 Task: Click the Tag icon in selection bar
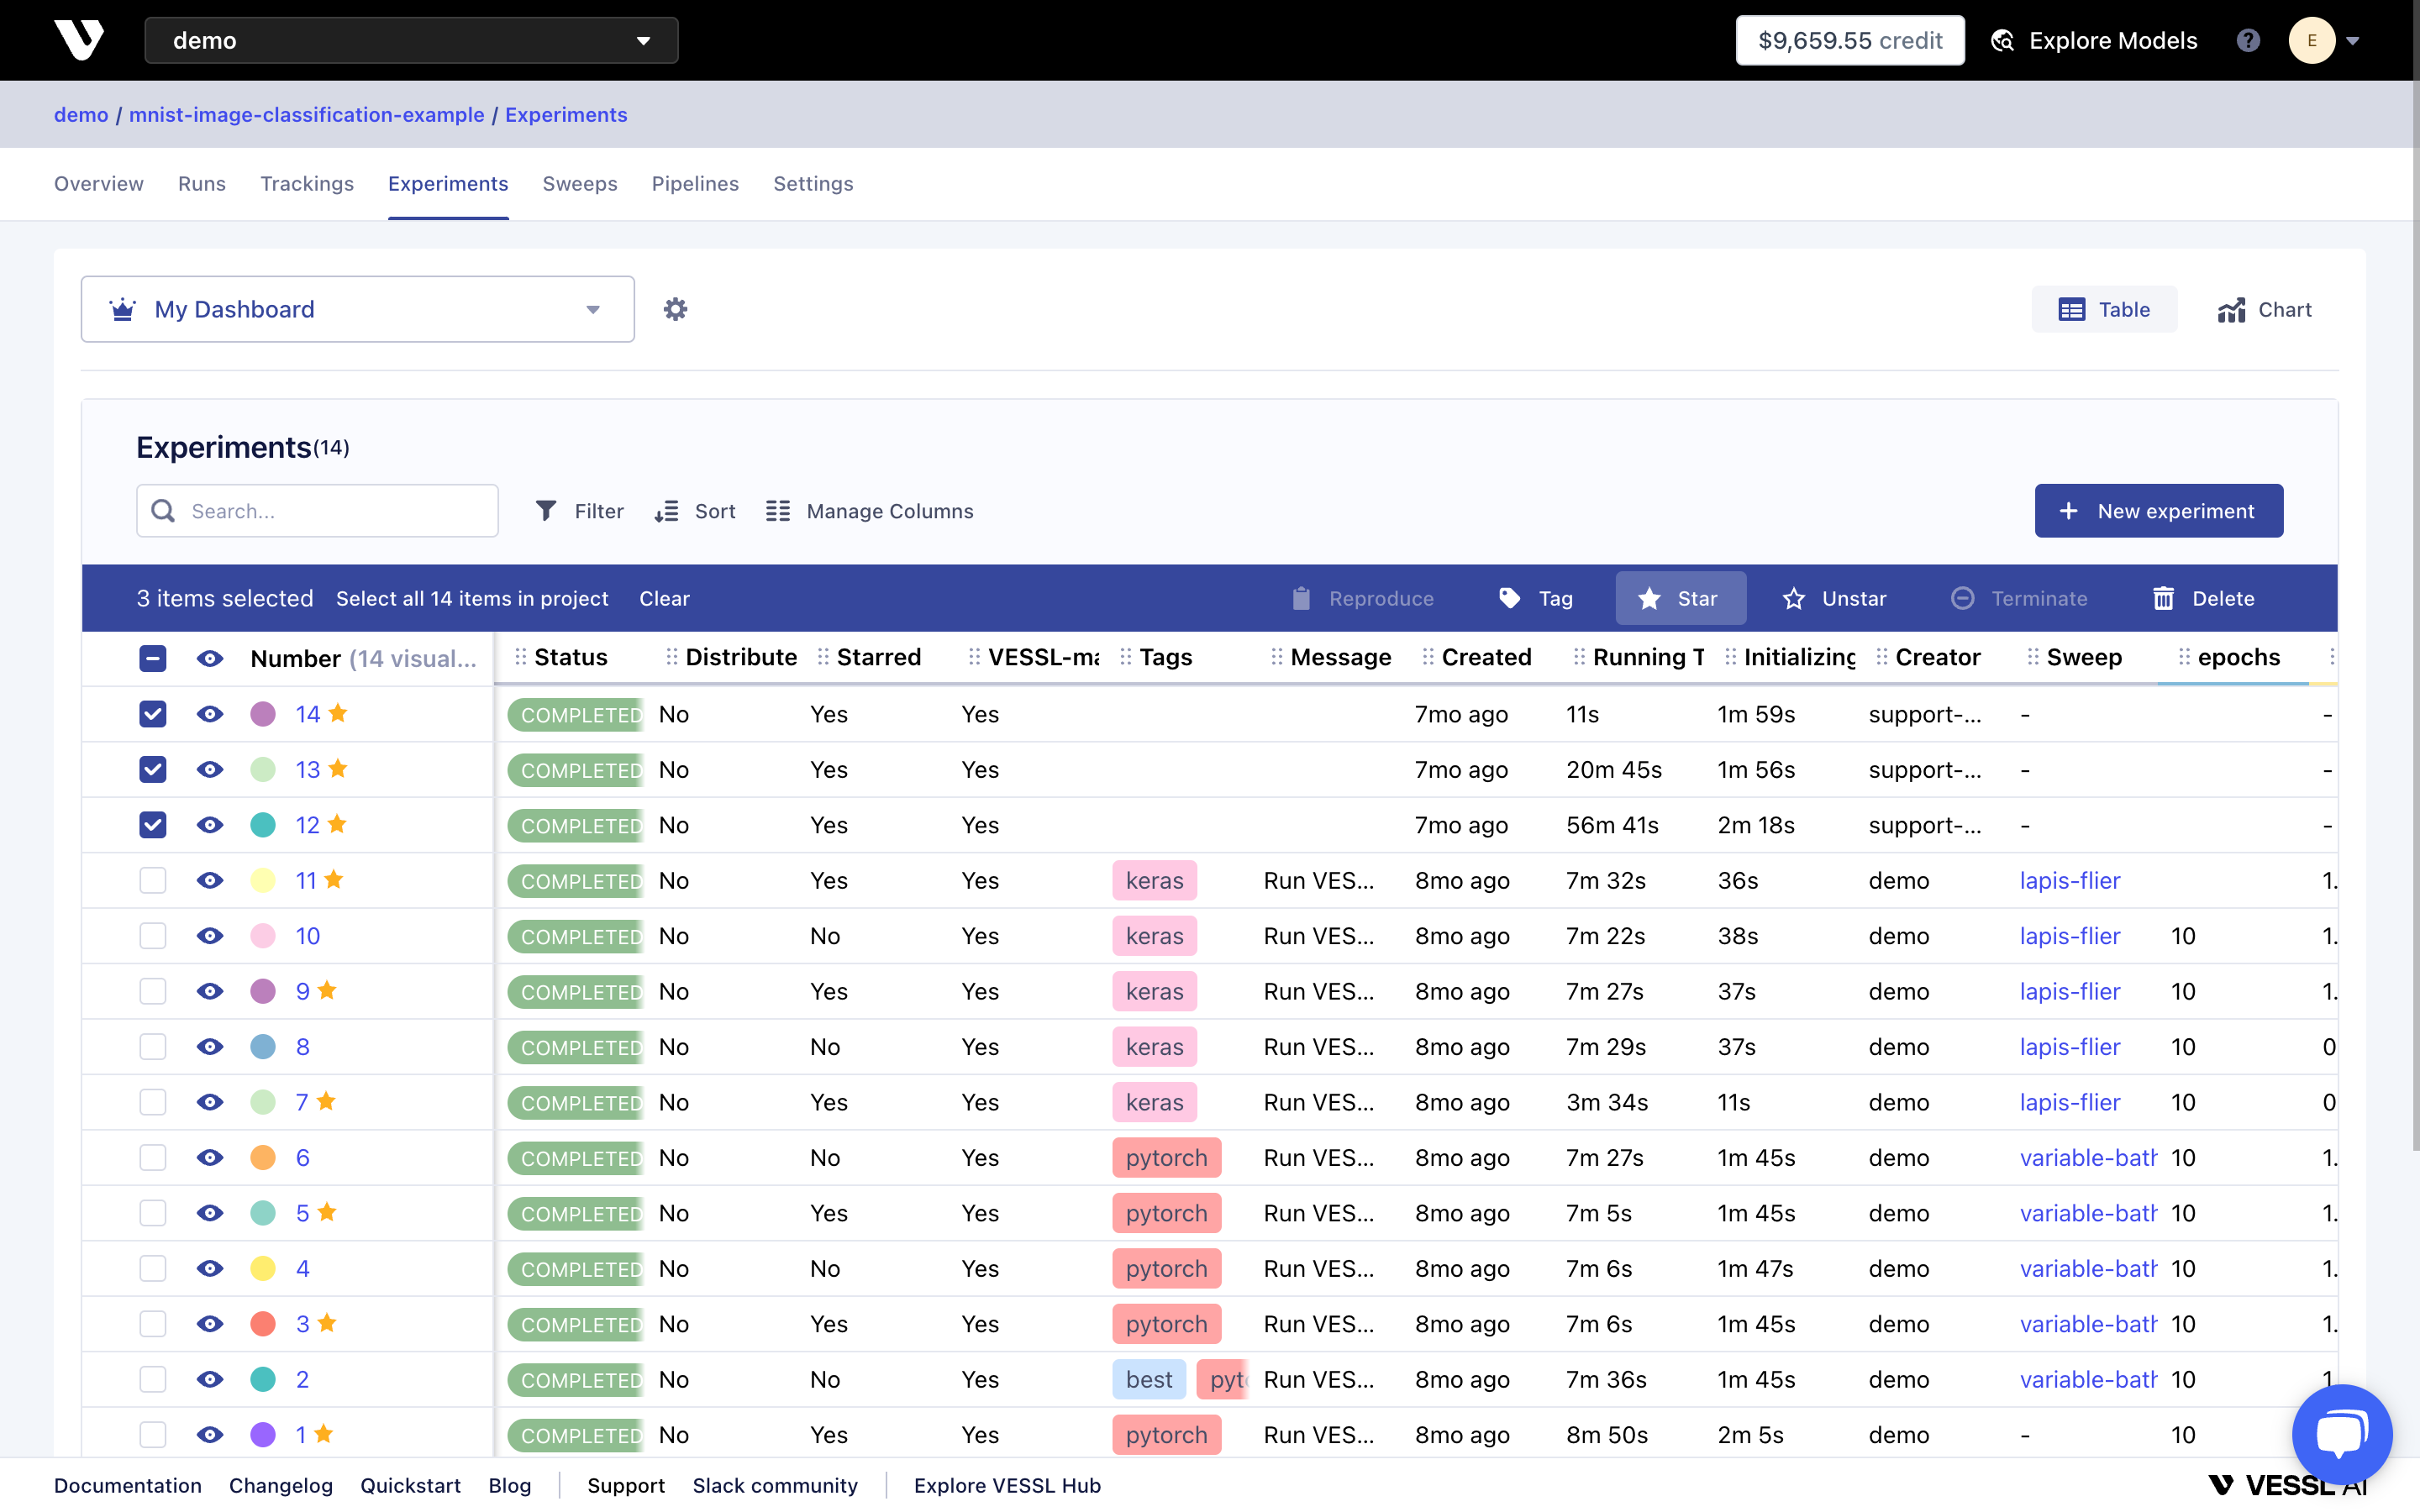(x=1510, y=598)
